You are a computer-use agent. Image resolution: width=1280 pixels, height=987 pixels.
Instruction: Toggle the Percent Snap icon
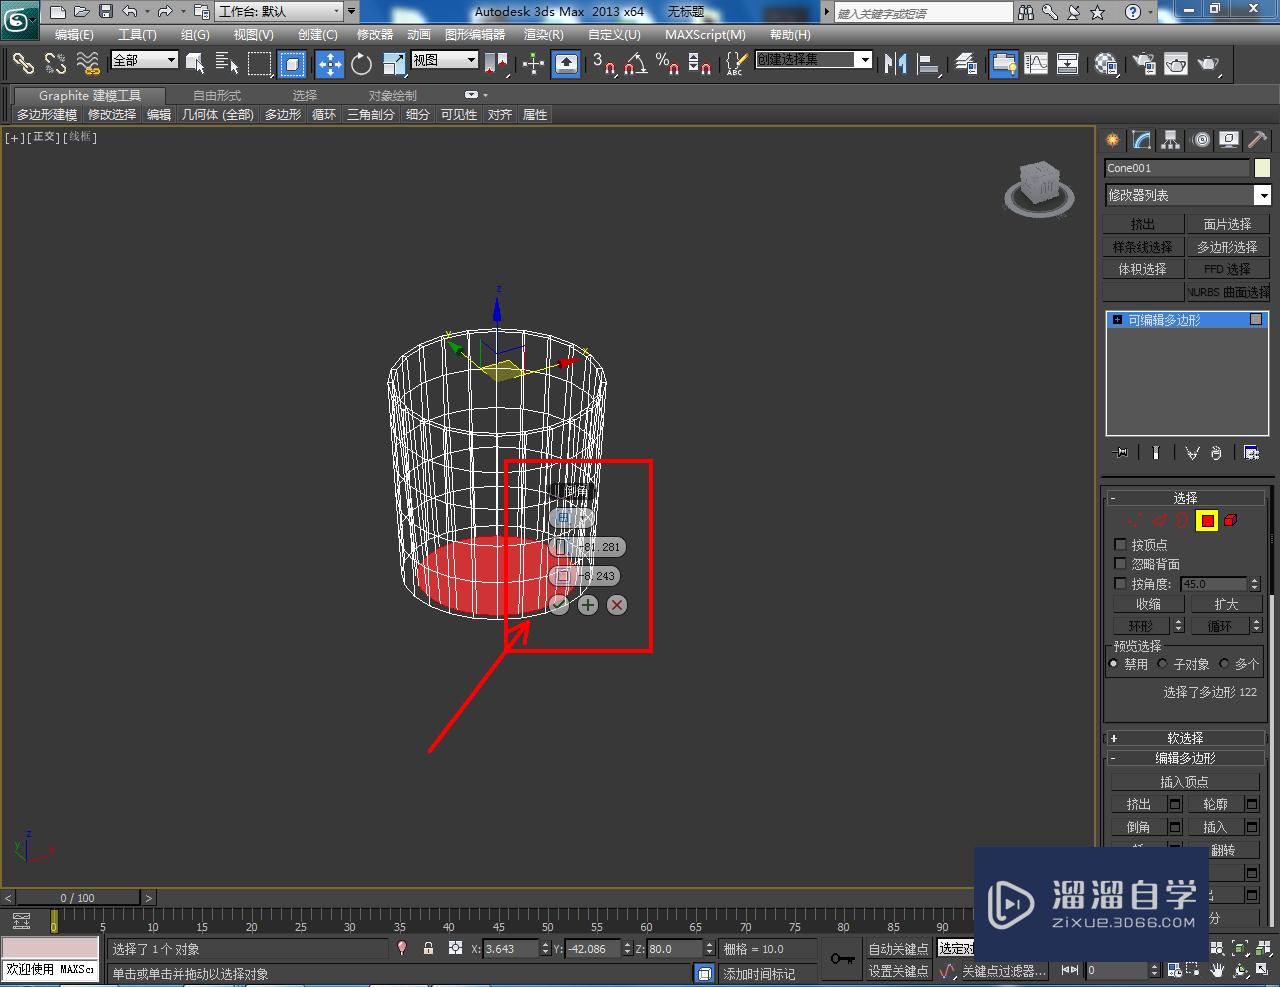point(667,64)
